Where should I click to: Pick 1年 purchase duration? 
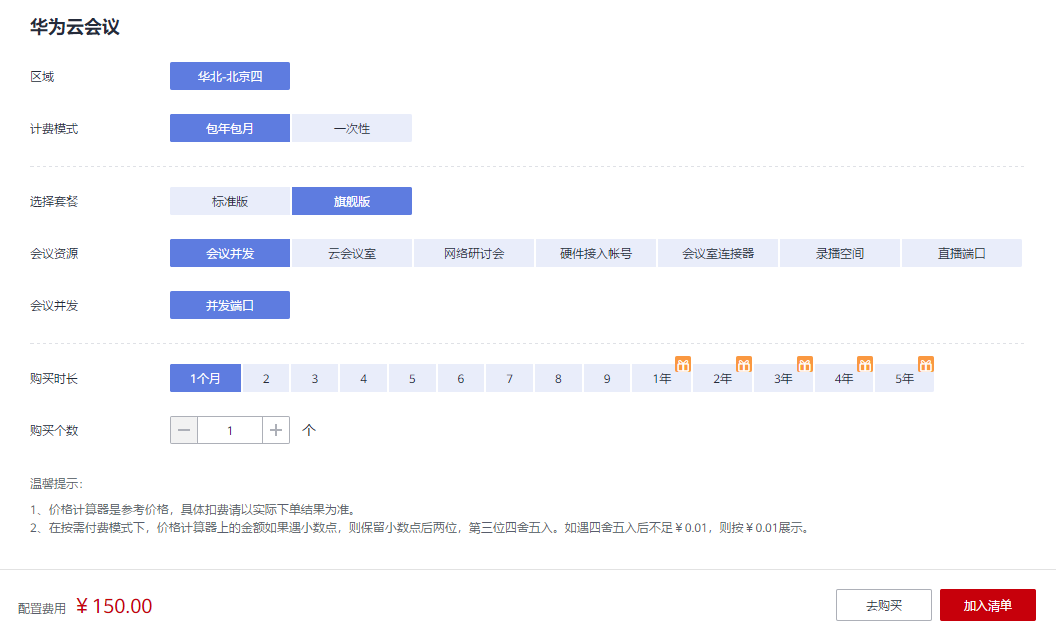[662, 378]
